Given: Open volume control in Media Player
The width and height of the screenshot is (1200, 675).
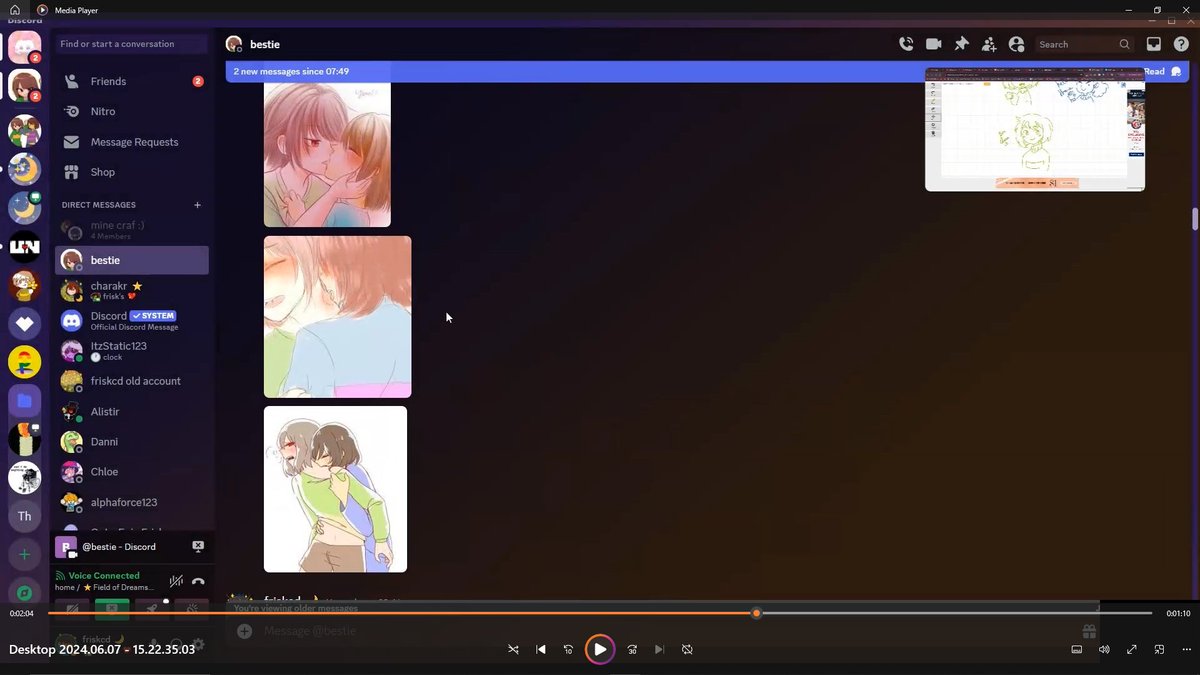Looking at the screenshot, I should 1104,649.
